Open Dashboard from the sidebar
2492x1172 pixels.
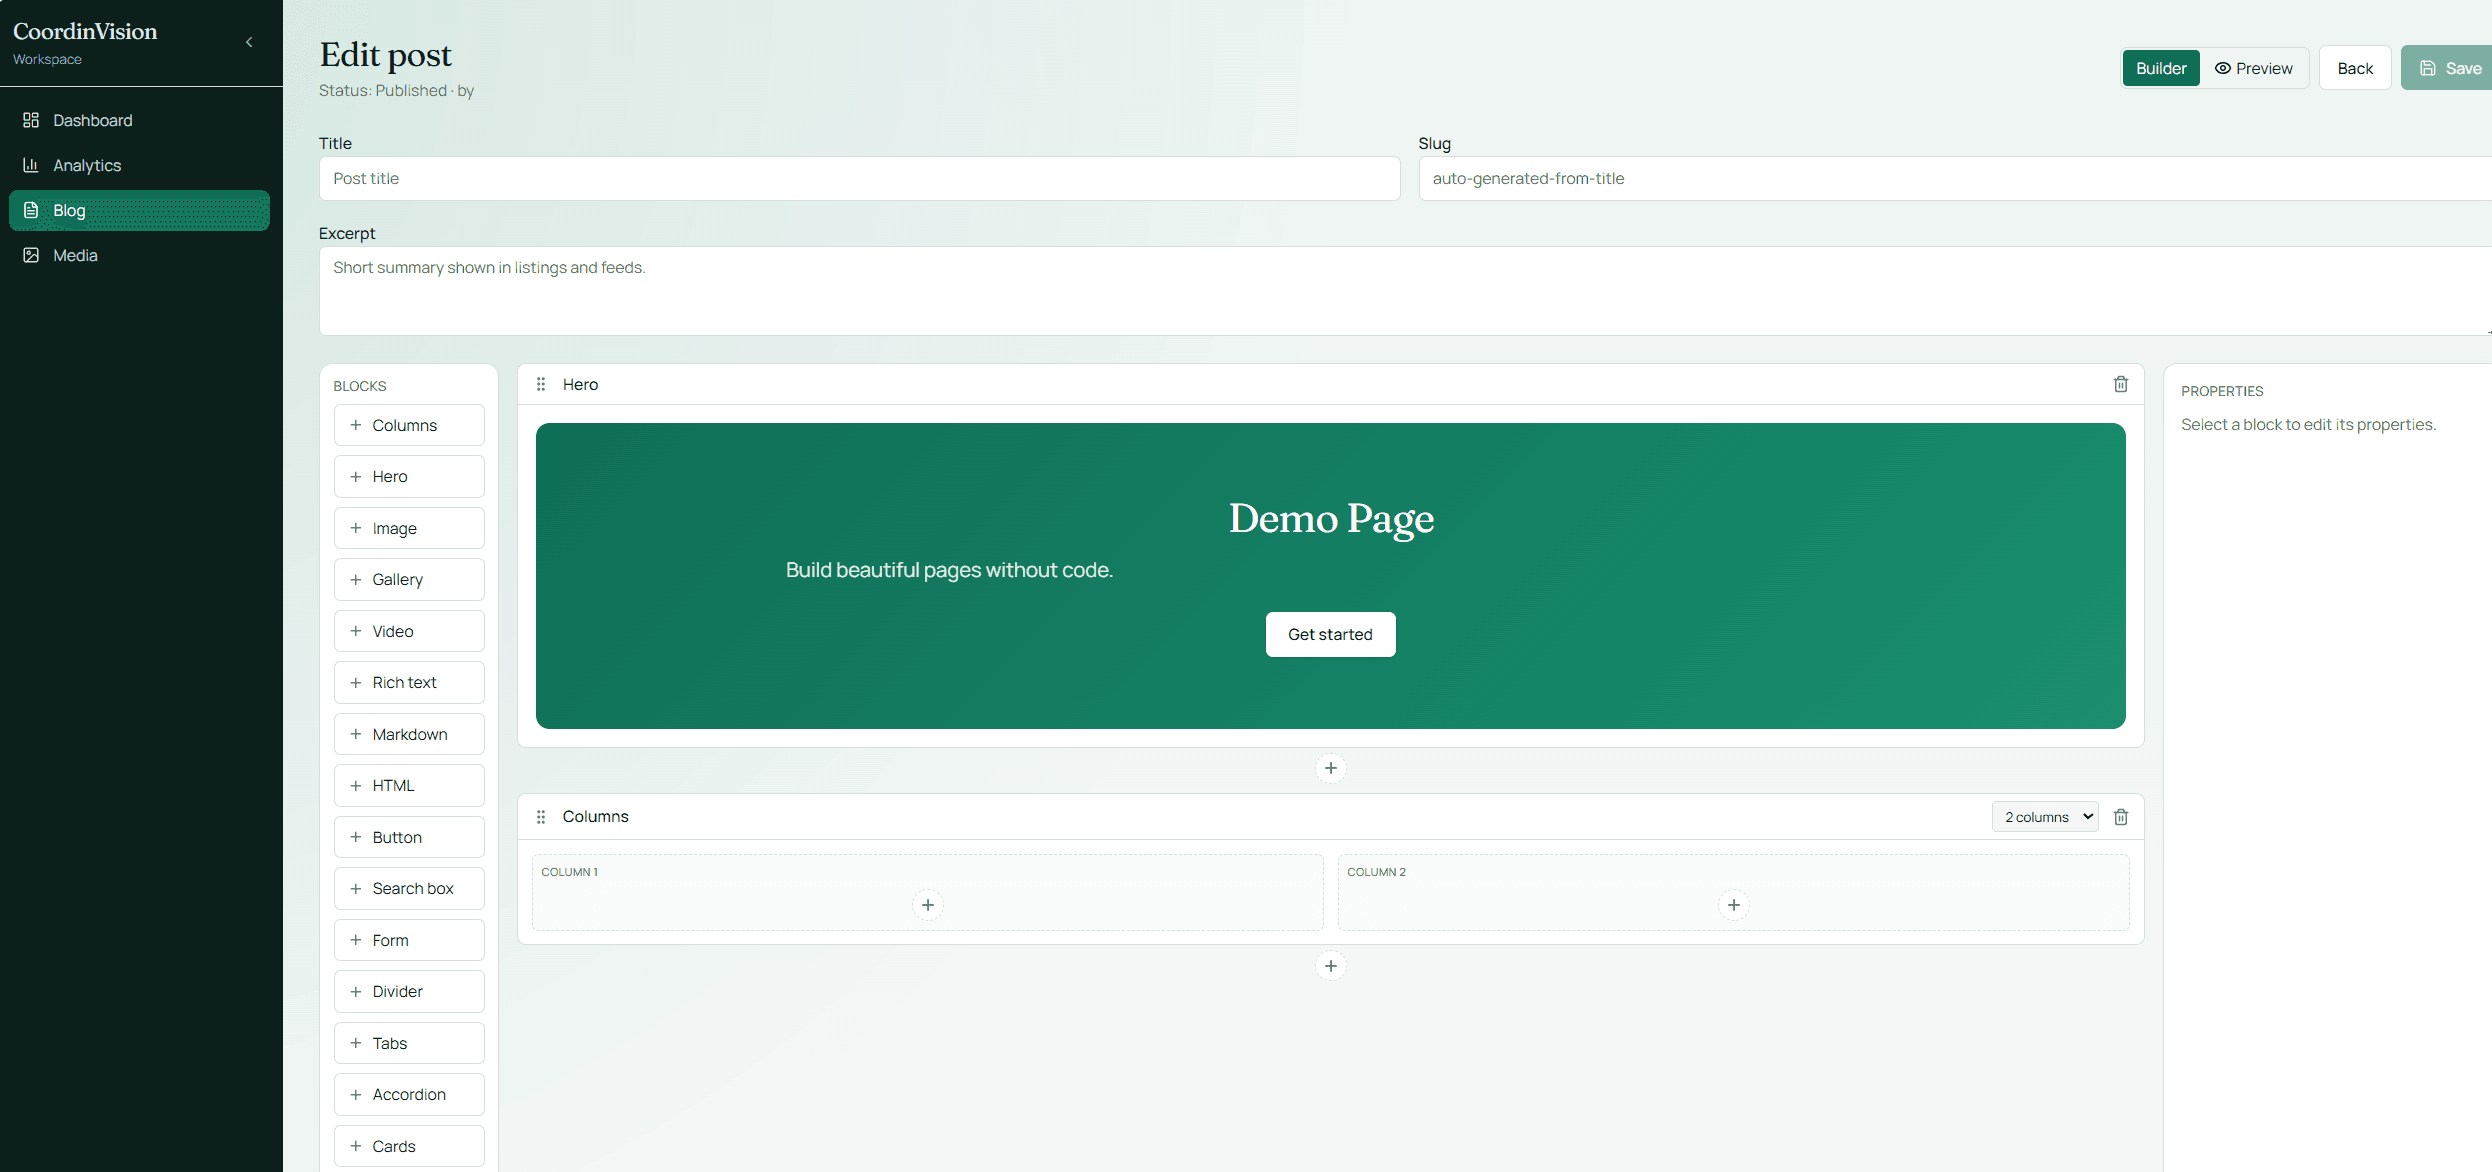[140, 120]
